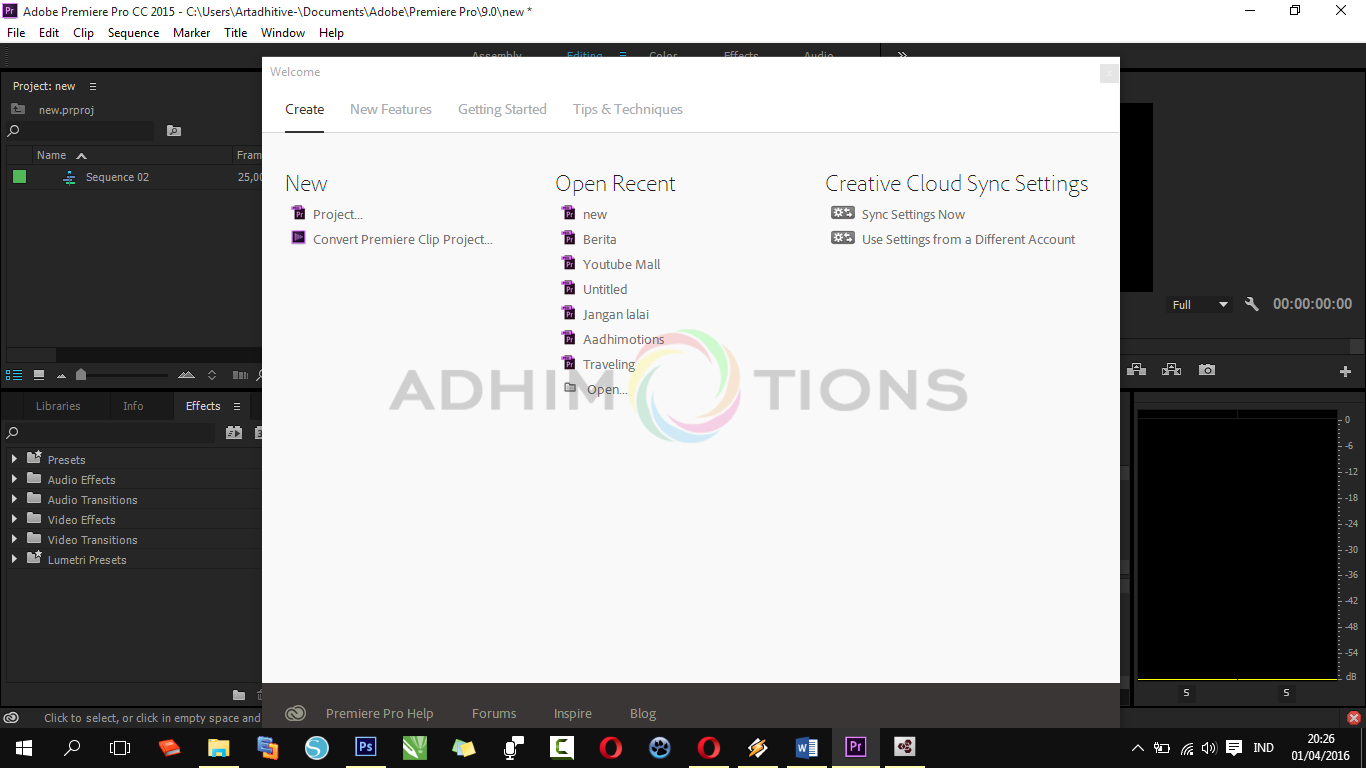Click the red error icon in status bar

(1354, 718)
